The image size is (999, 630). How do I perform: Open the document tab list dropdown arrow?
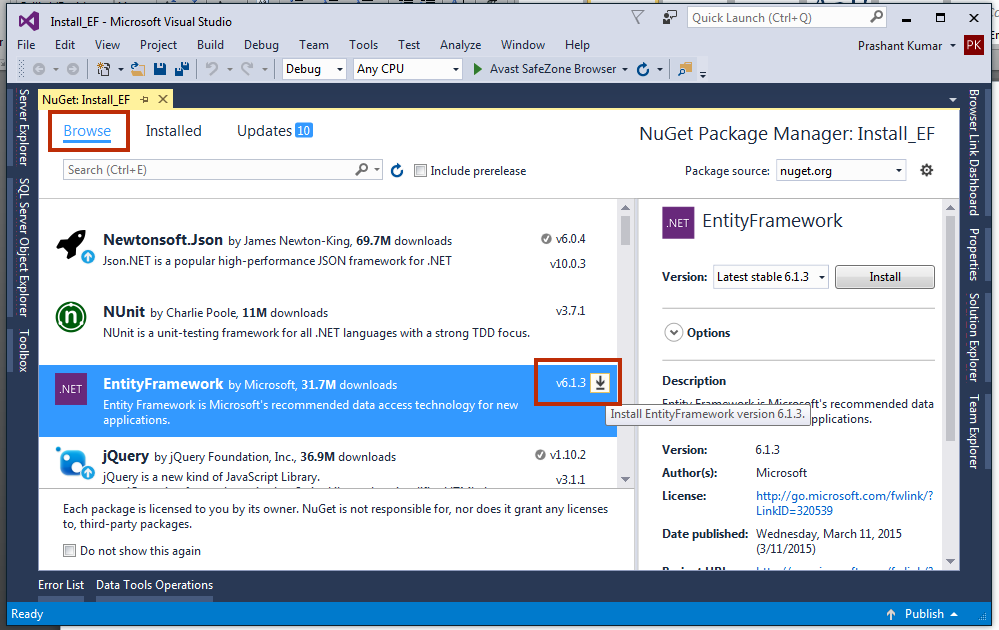[x=952, y=100]
